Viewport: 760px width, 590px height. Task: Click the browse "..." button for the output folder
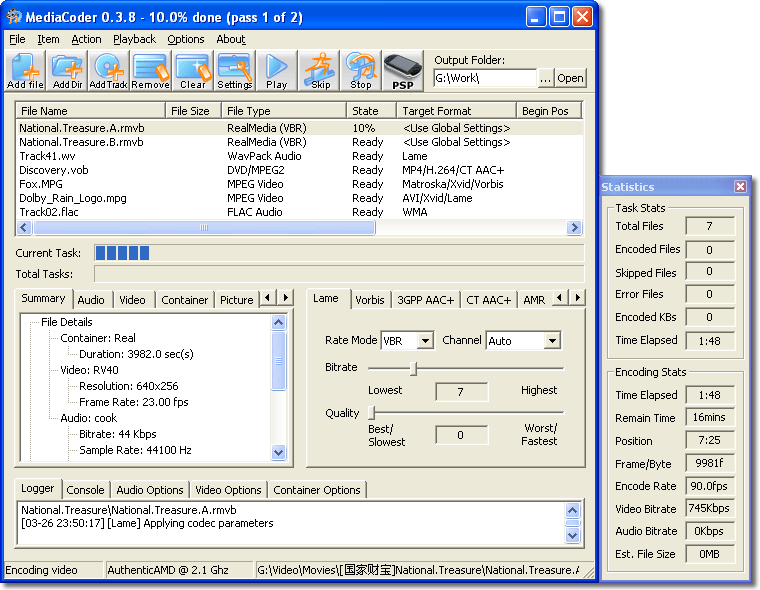point(545,78)
